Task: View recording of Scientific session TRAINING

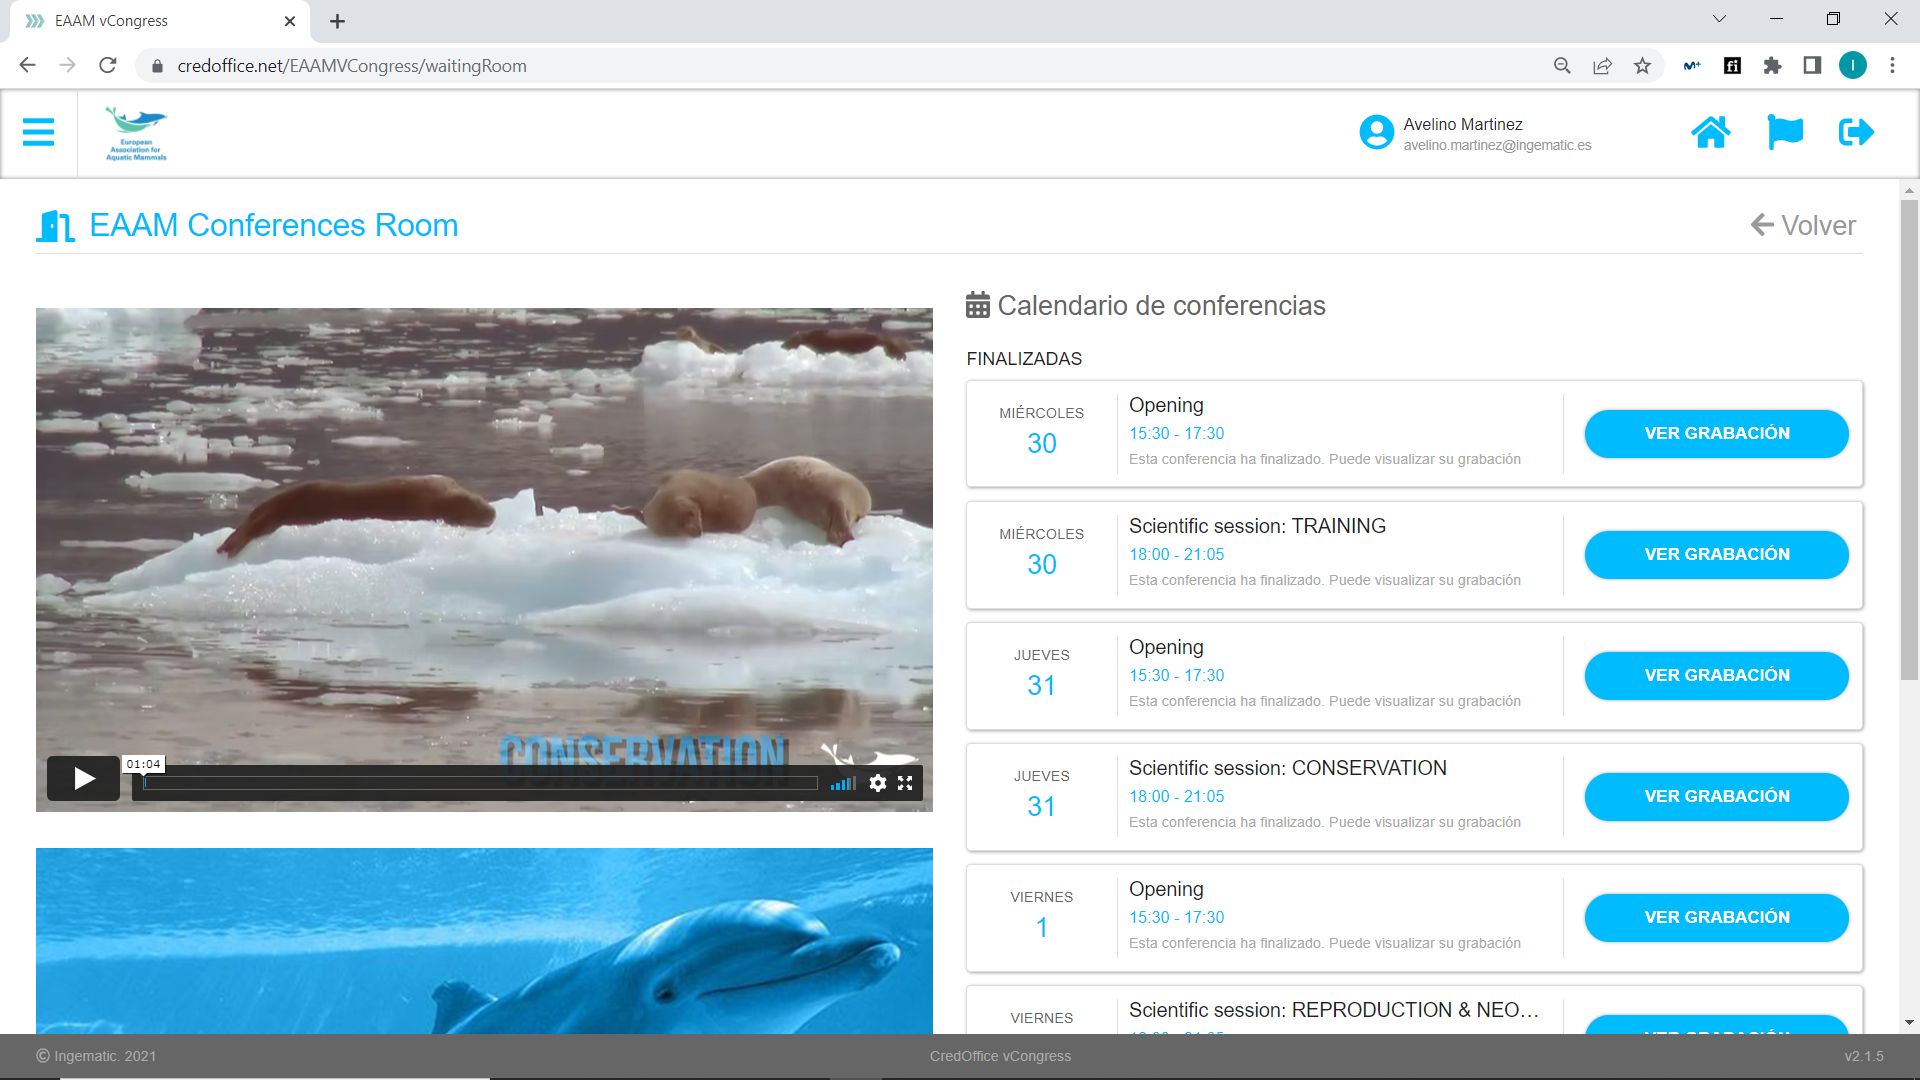Action: pyautogui.click(x=1716, y=554)
